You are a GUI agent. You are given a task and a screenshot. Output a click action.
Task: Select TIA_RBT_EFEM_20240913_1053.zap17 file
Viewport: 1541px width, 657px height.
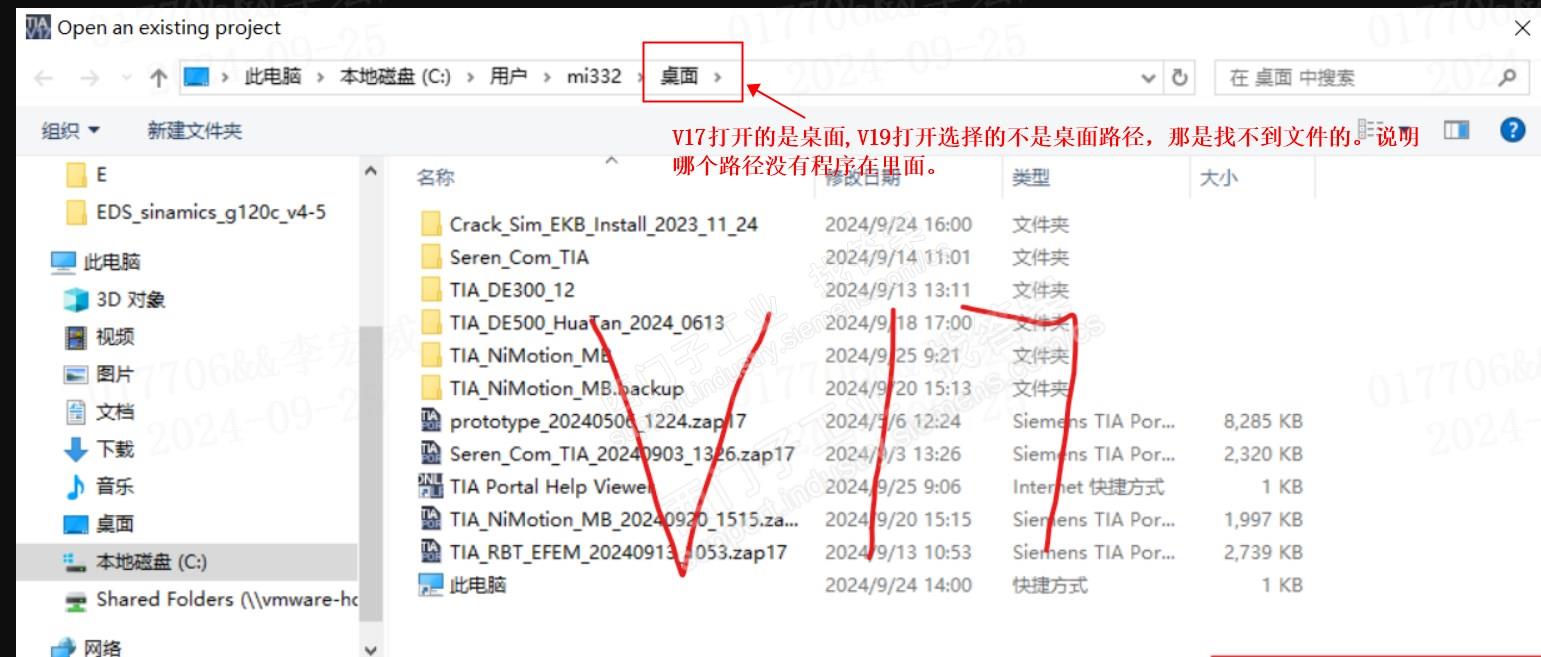pyautogui.click(x=618, y=552)
